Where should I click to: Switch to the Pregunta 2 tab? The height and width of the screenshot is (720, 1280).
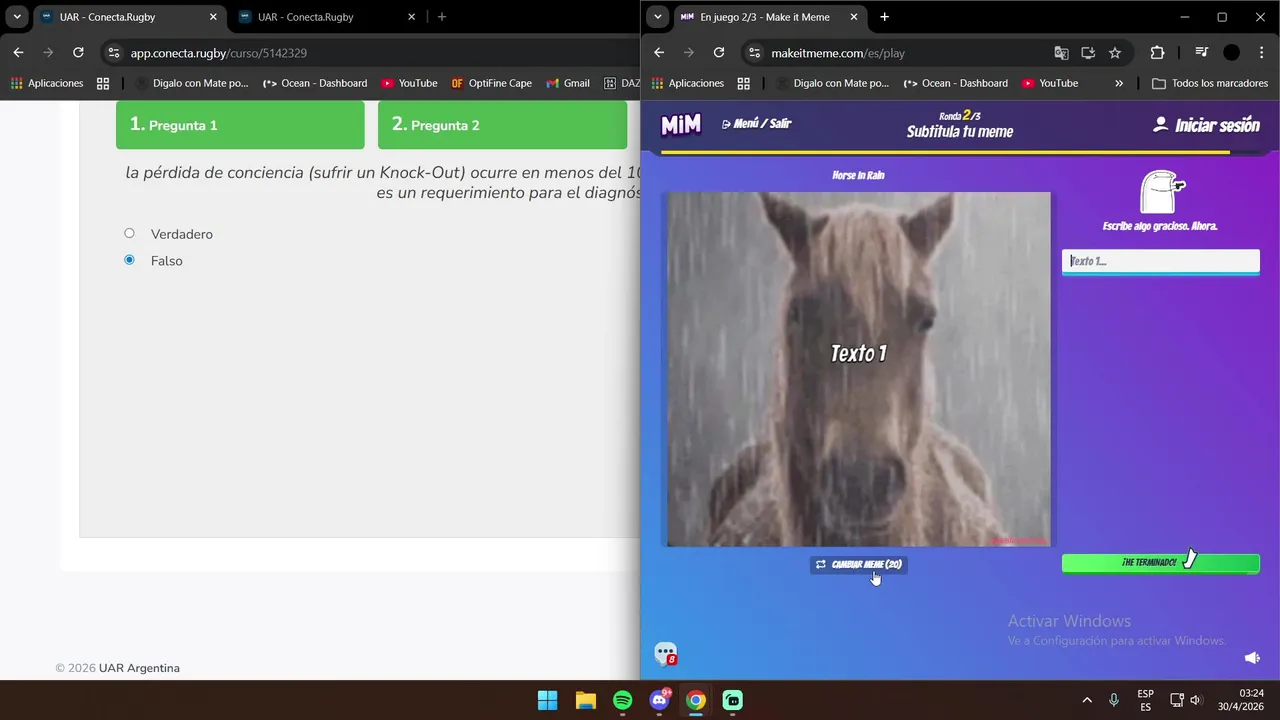point(502,125)
